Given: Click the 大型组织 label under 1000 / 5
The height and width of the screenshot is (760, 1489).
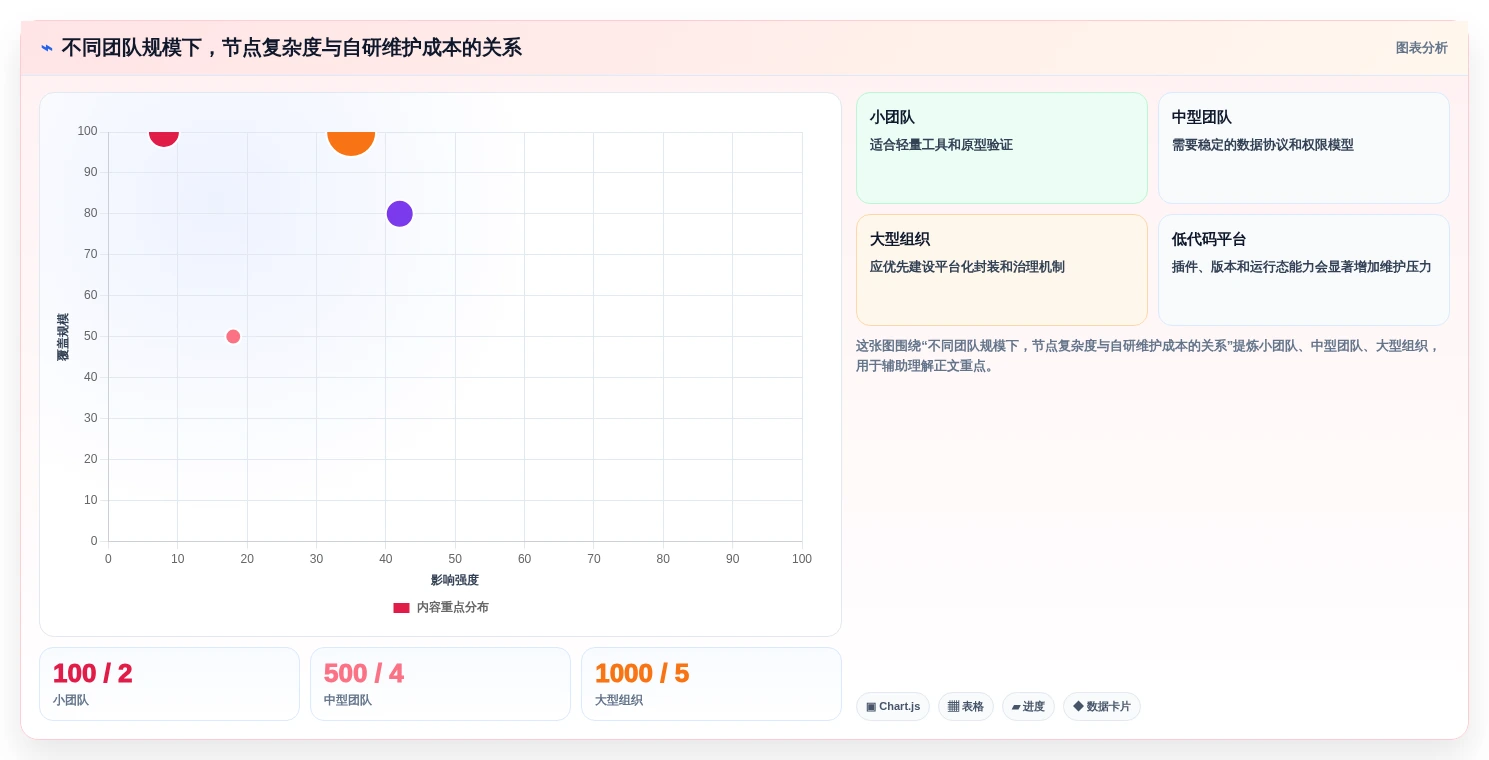Looking at the screenshot, I should pyautogui.click(x=619, y=701).
